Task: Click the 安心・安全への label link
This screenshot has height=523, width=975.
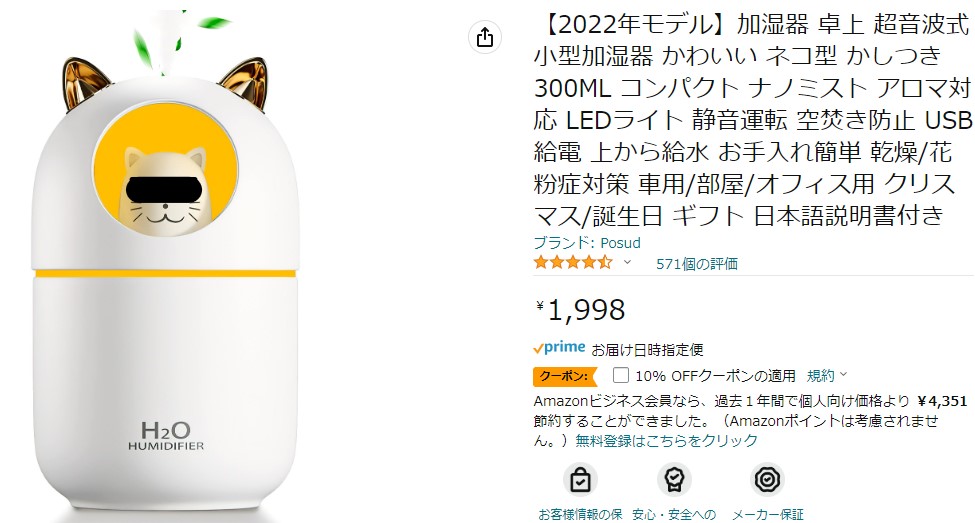Action: click(674, 514)
